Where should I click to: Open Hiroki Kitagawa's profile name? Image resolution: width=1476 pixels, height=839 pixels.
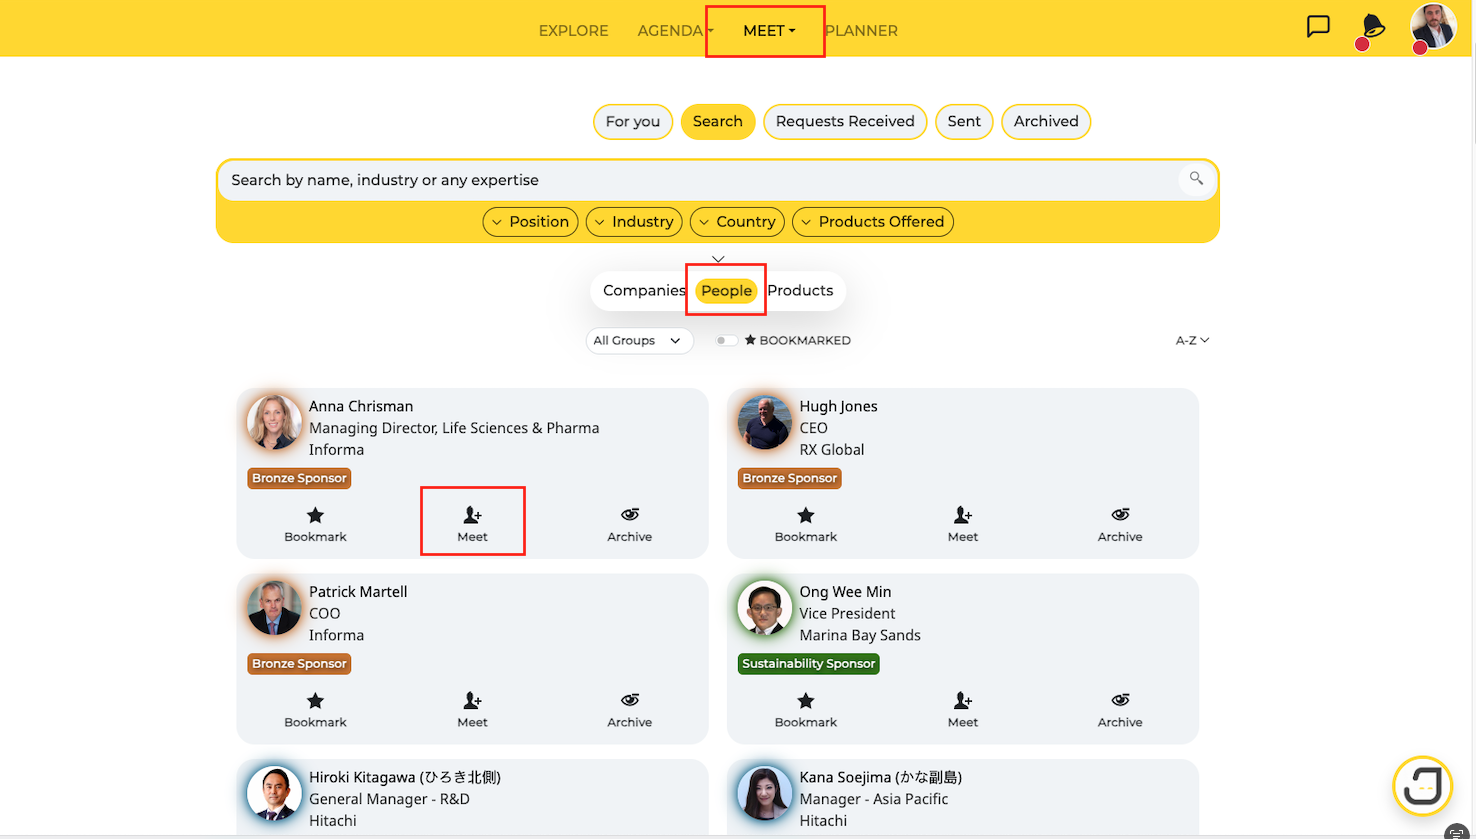(405, 777)
